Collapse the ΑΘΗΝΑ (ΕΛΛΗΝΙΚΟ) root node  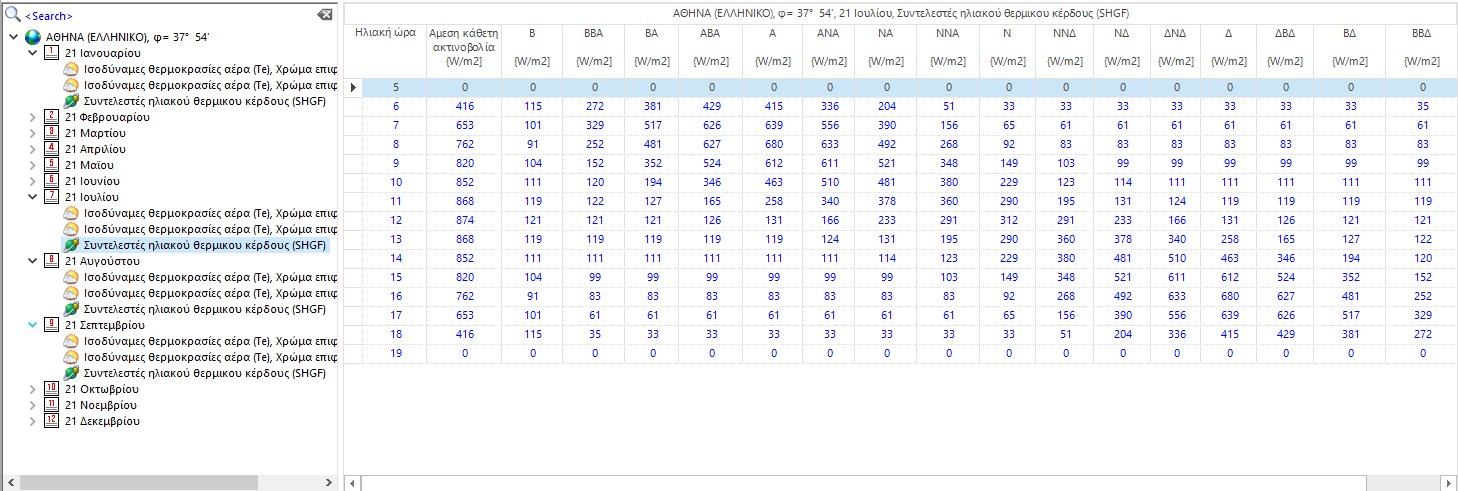(x=12, y=37)
